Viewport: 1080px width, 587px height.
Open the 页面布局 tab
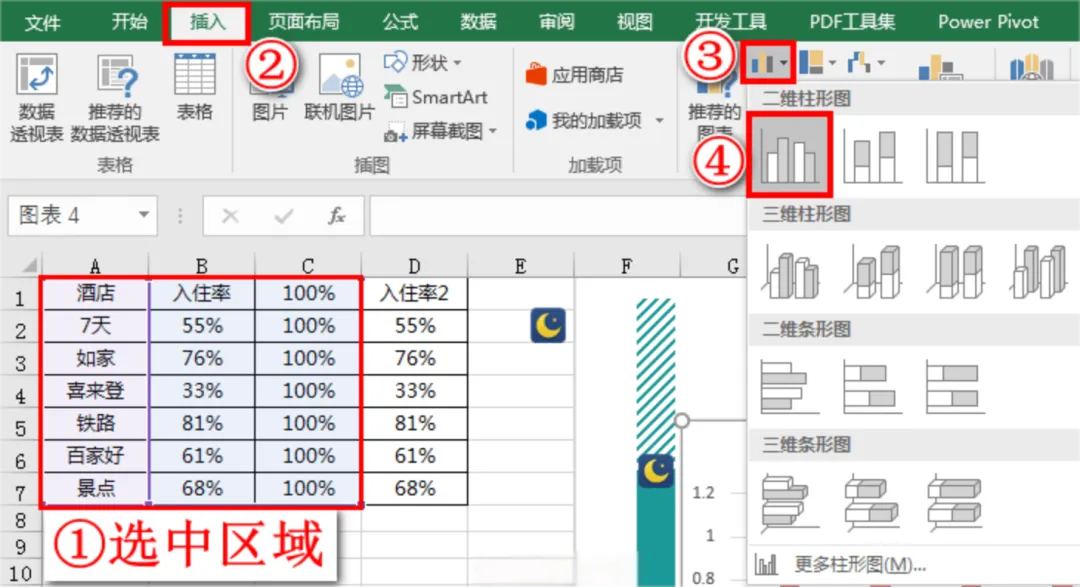click(304, 22)
